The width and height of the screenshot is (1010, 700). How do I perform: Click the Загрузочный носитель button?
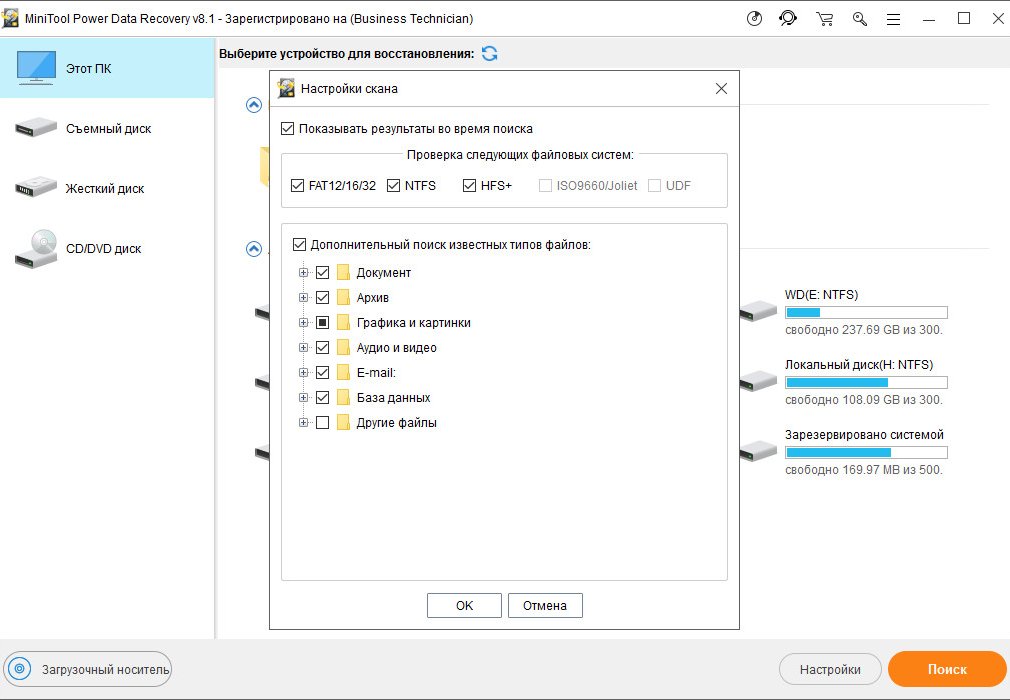(x=88, y=669)
